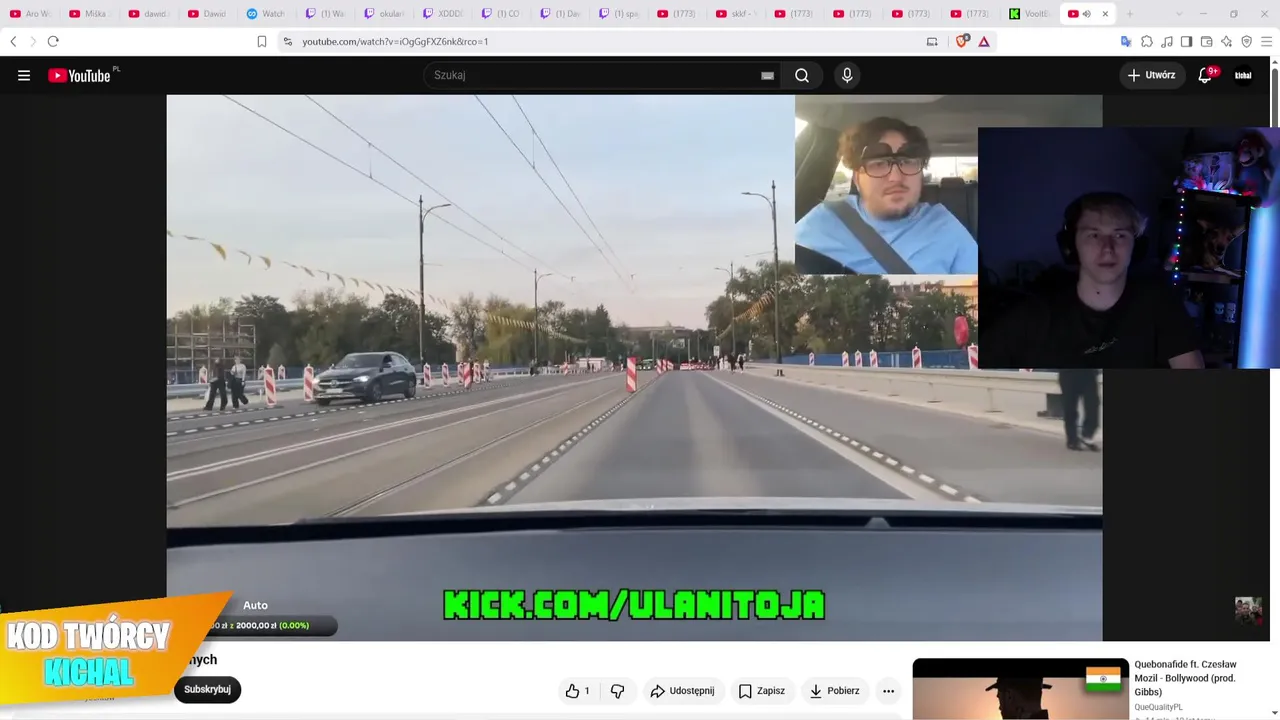Click the translate page icon
The width and height of the screenshot is (1280, 720).
[1126, 41]
